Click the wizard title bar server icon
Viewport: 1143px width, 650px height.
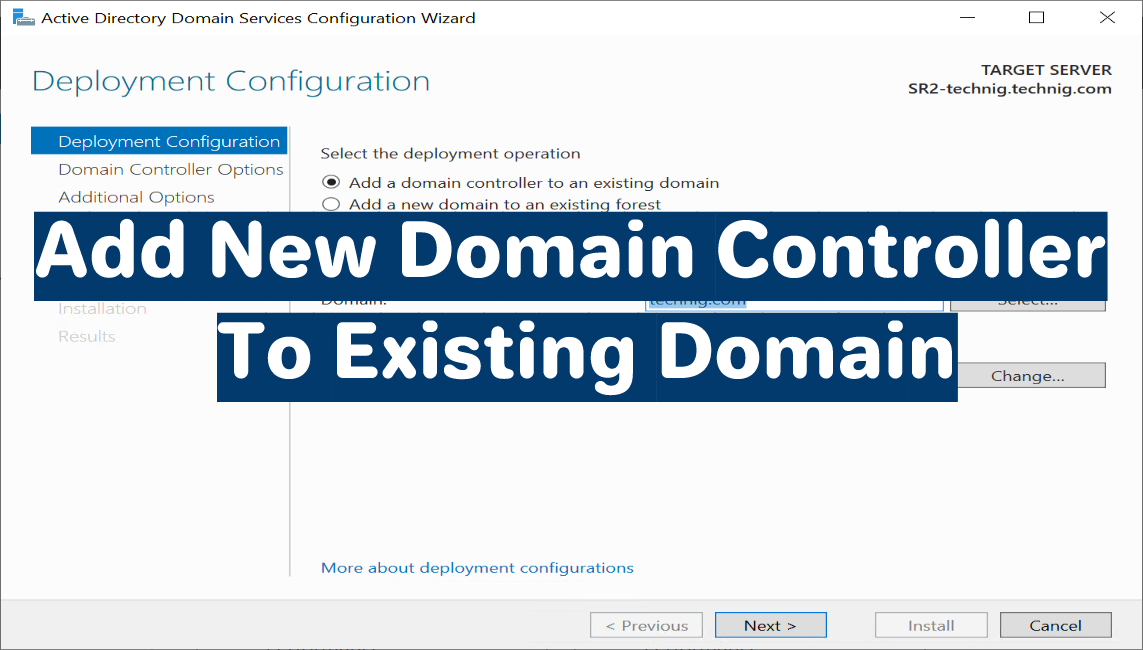(23, 17)
